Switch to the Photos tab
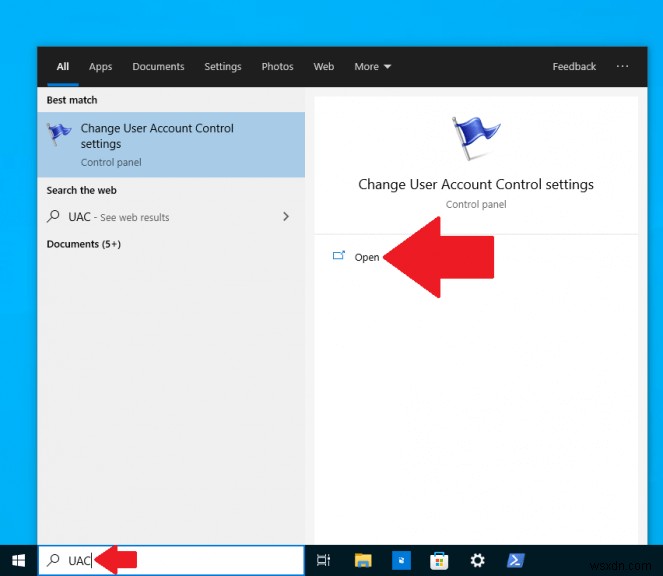This screenshot has width=663, height=576. click(277, 66)
